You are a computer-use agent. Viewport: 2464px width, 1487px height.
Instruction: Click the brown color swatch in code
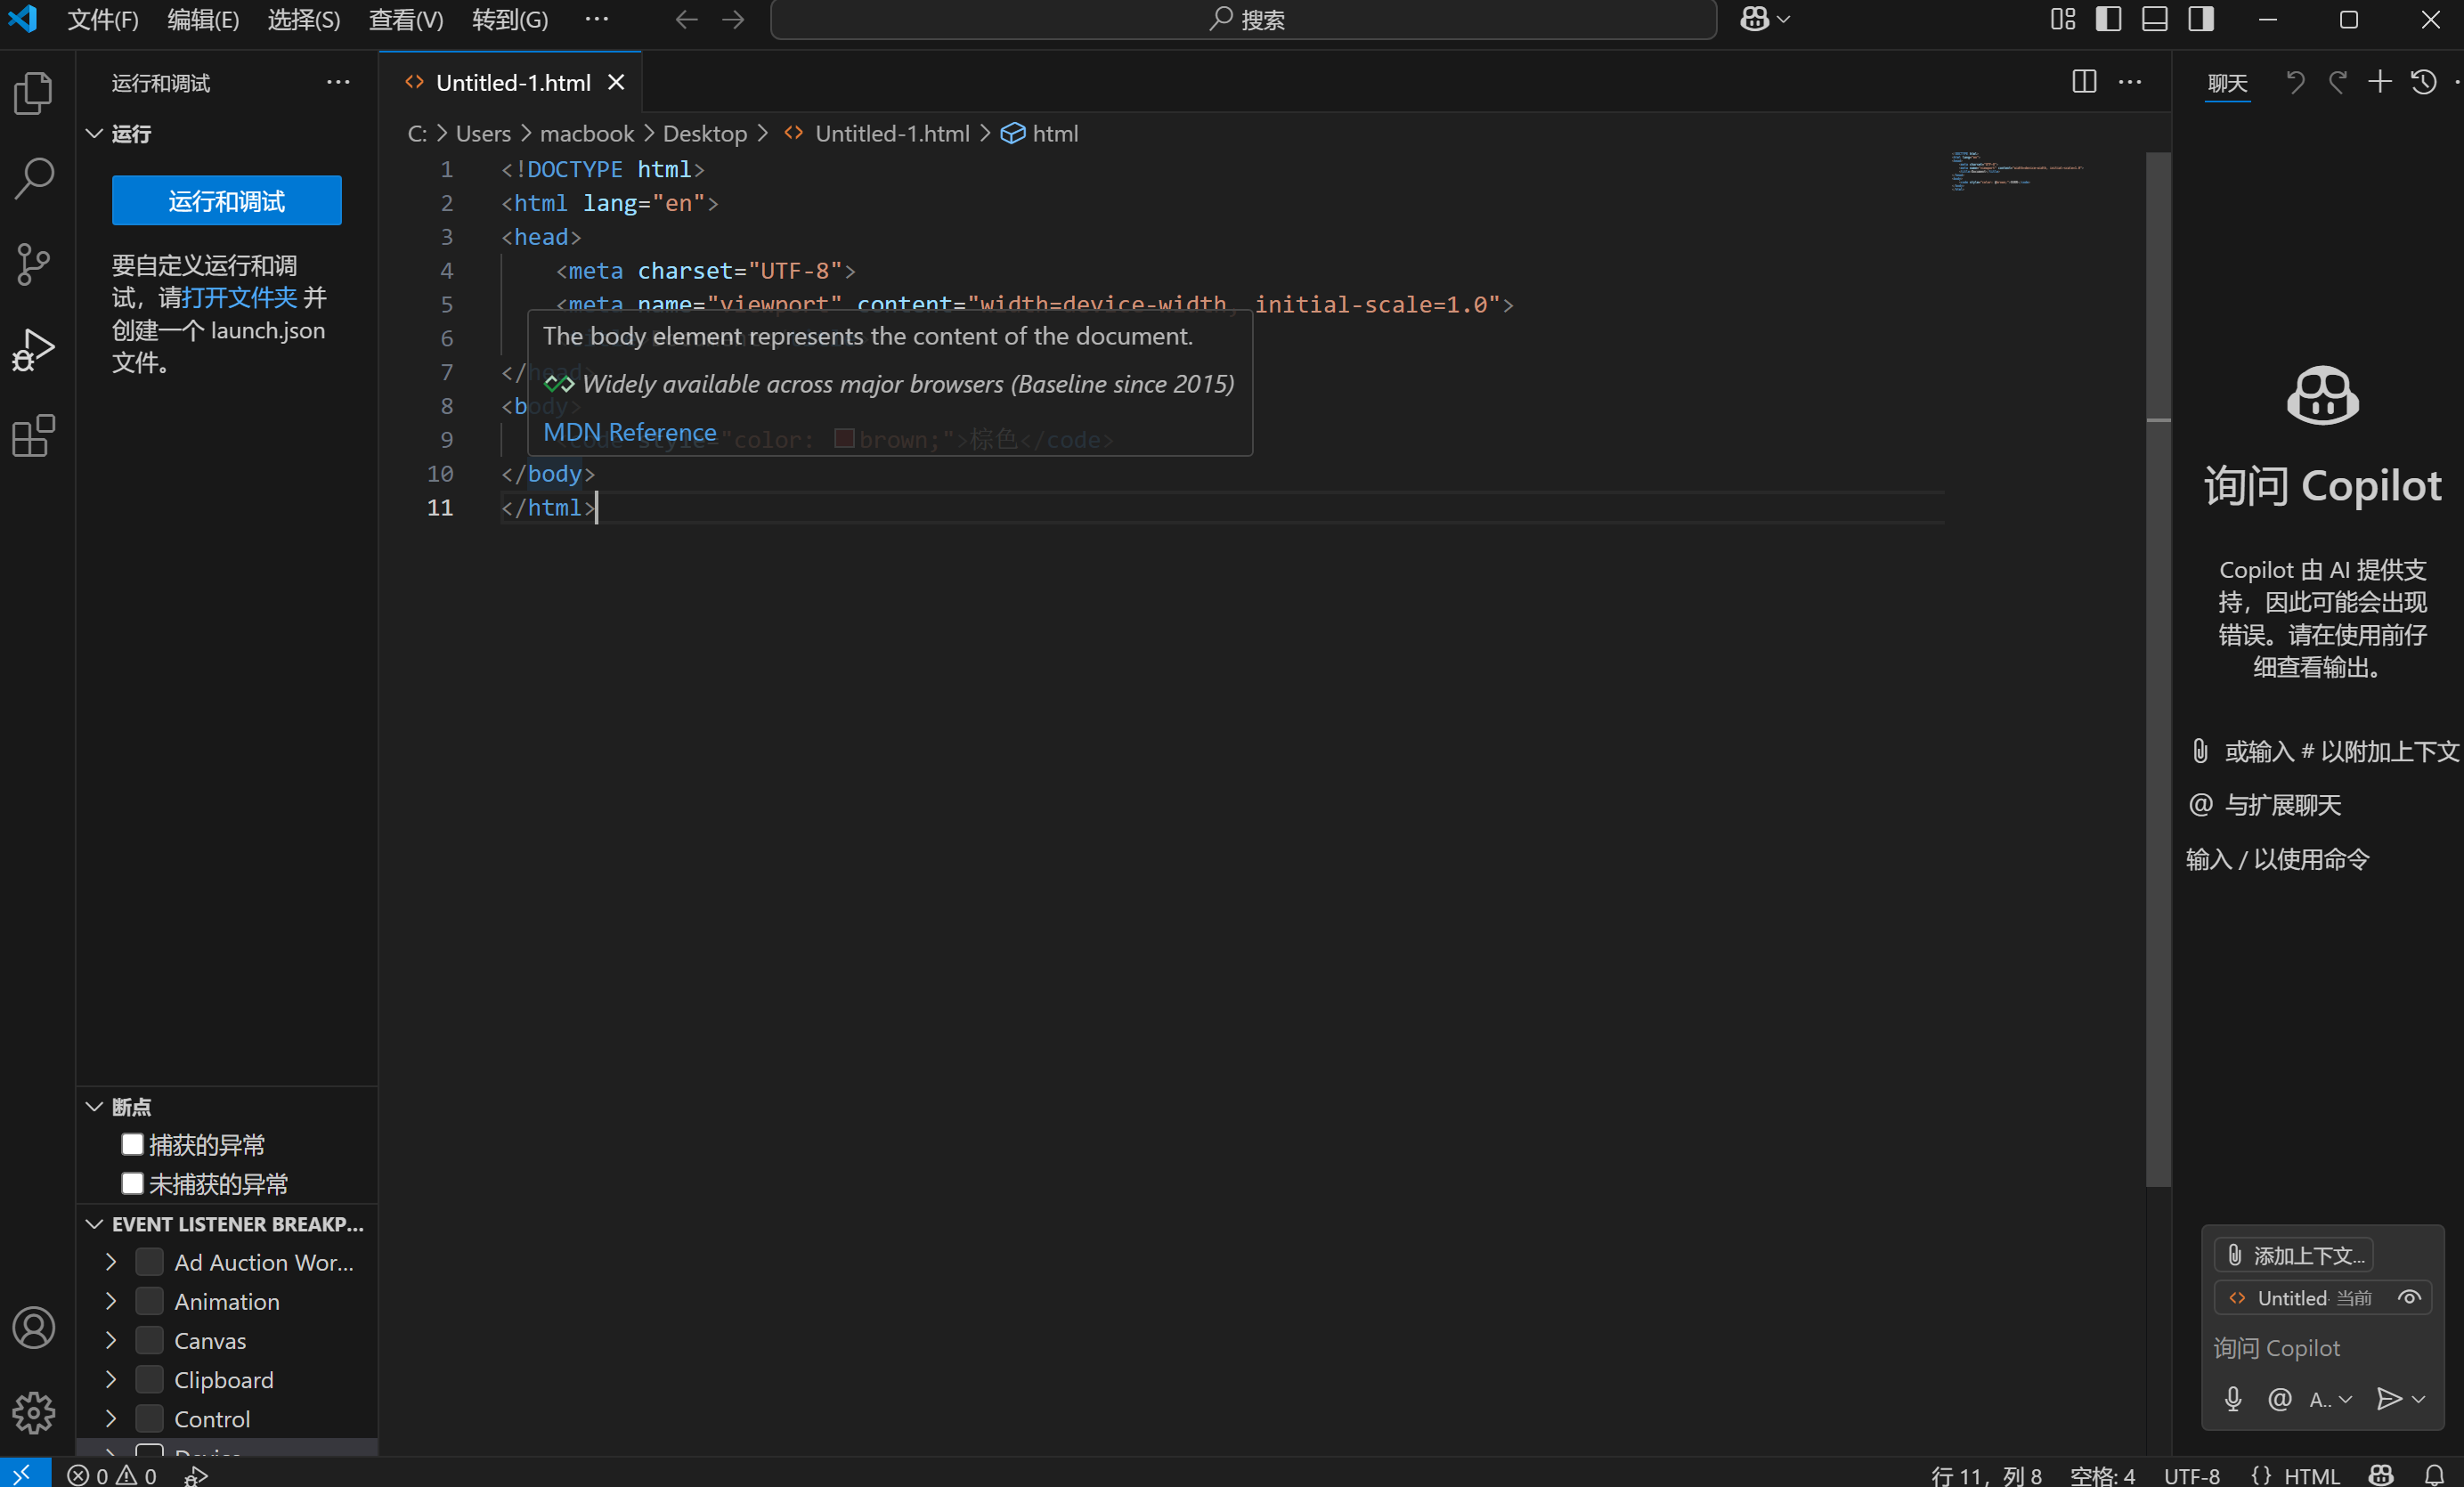(x=843, y=439)
